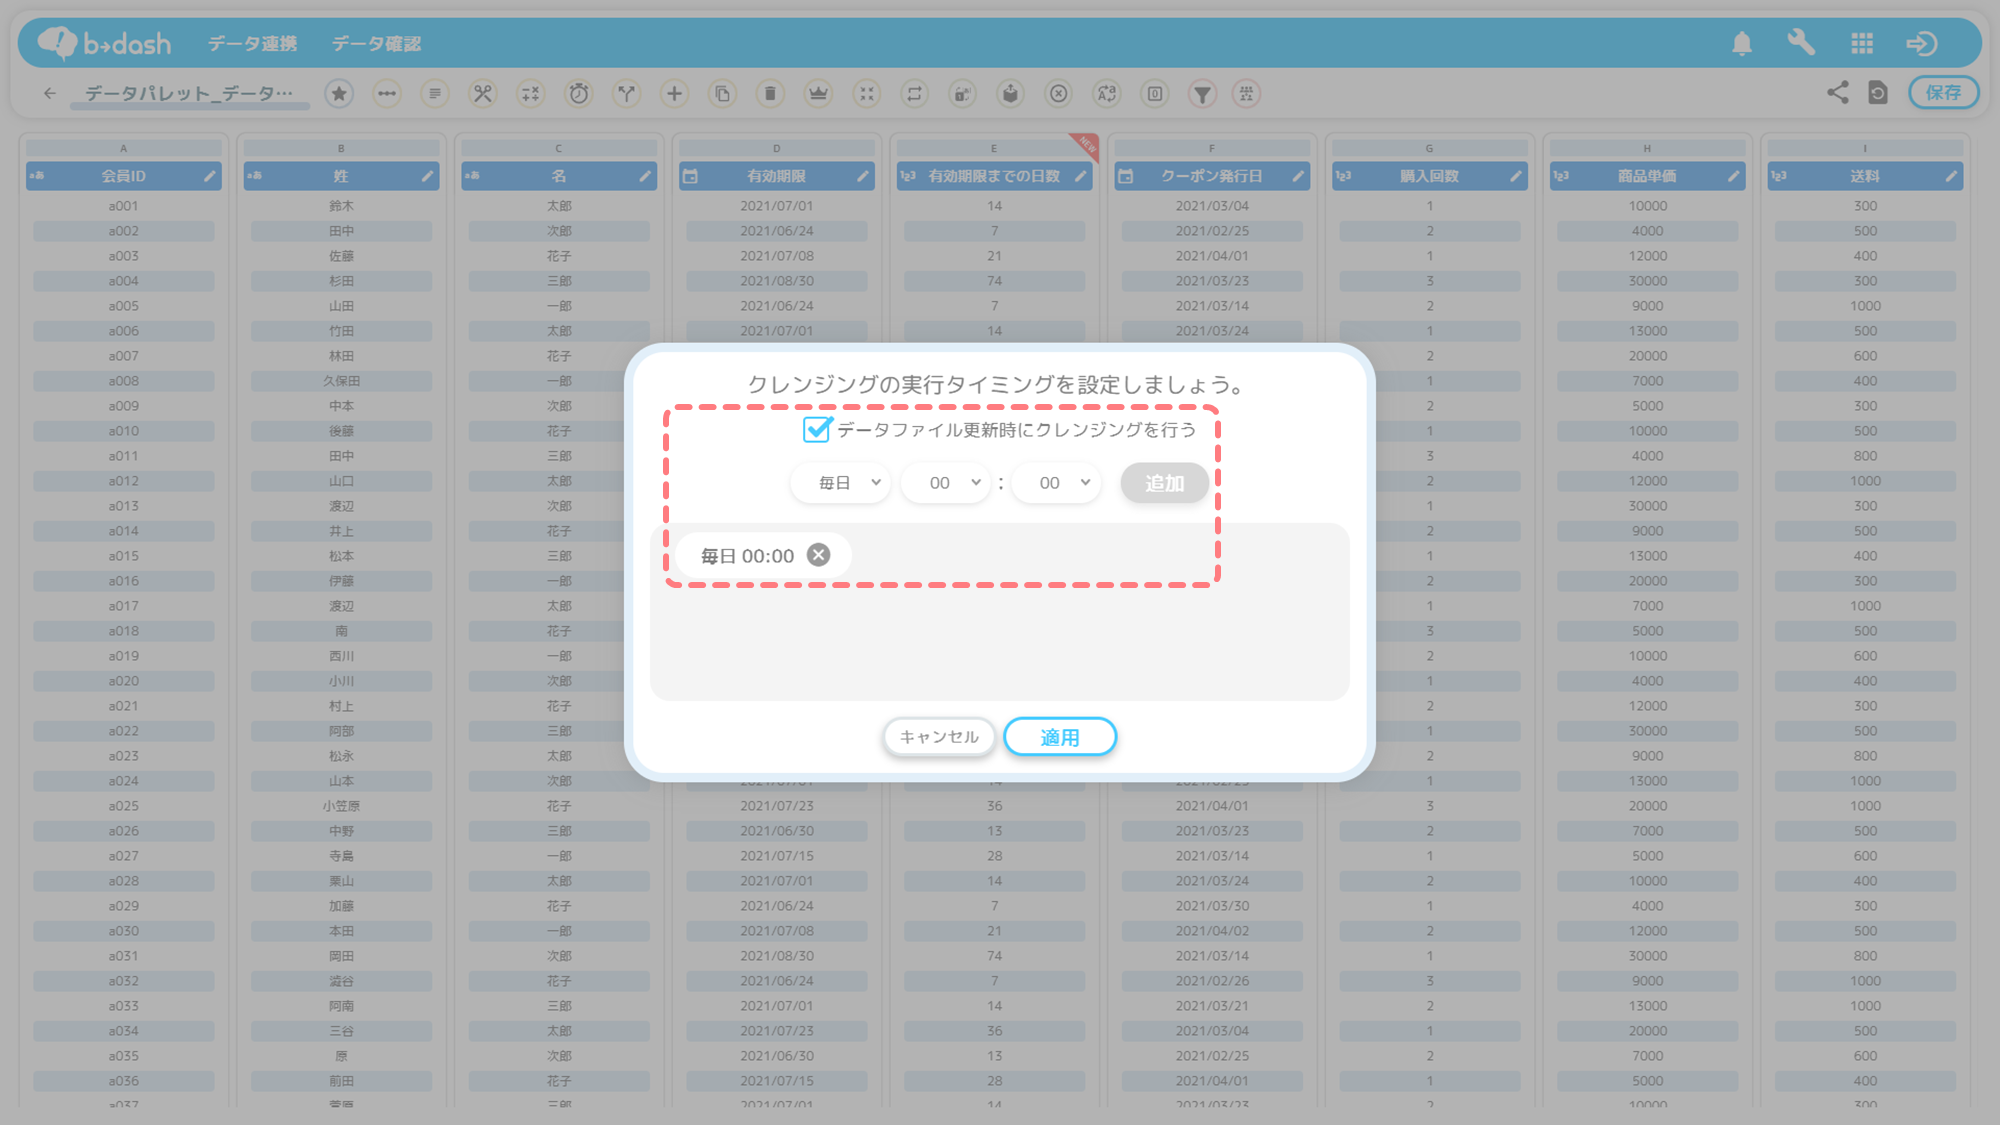Click the text lines toolbar icon
This screenshot has width=2000, height=1125.
[435, 94]
